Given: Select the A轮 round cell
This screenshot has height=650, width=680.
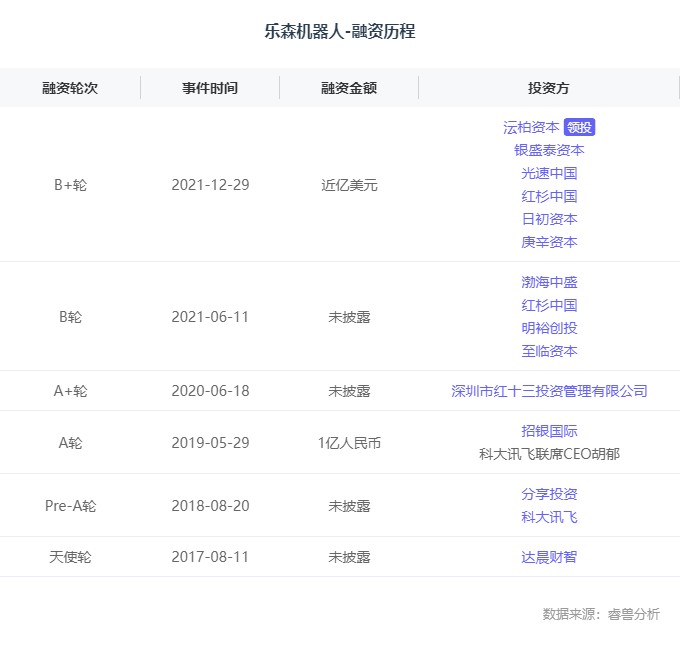Looking at the screenshot, I should click(70, 443).
